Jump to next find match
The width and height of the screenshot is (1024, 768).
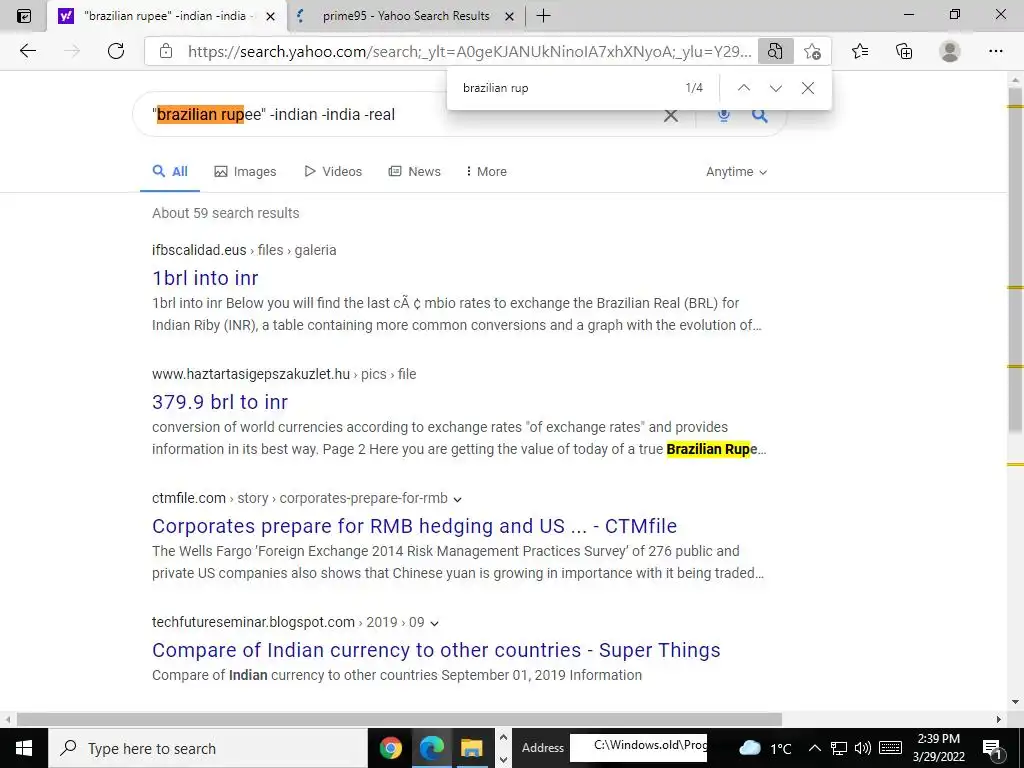tap(776, 88)
